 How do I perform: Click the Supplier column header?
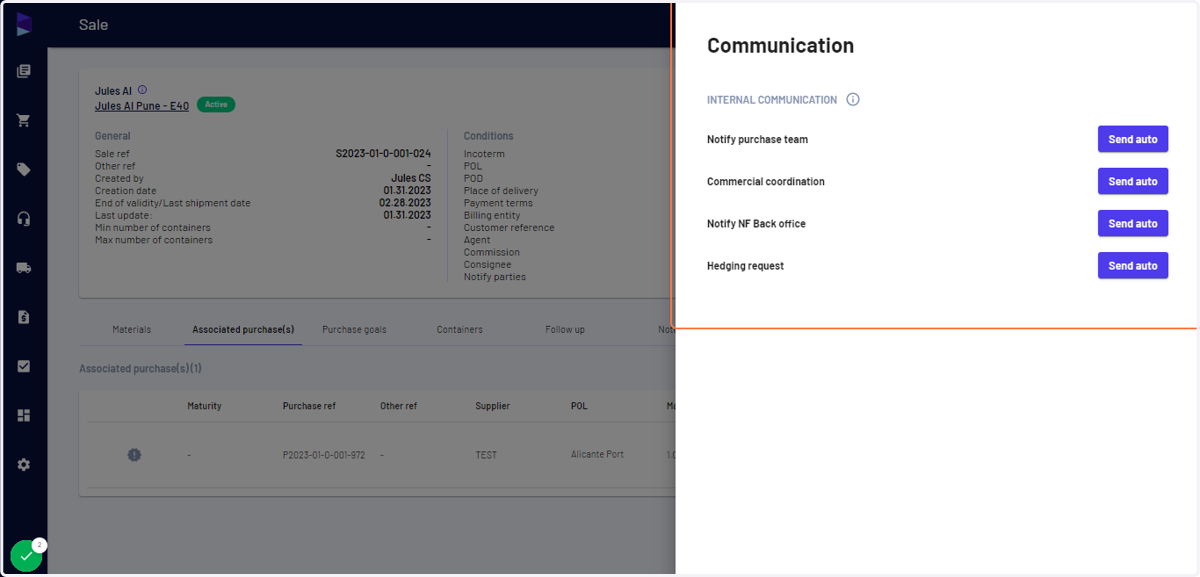(492, 406)
